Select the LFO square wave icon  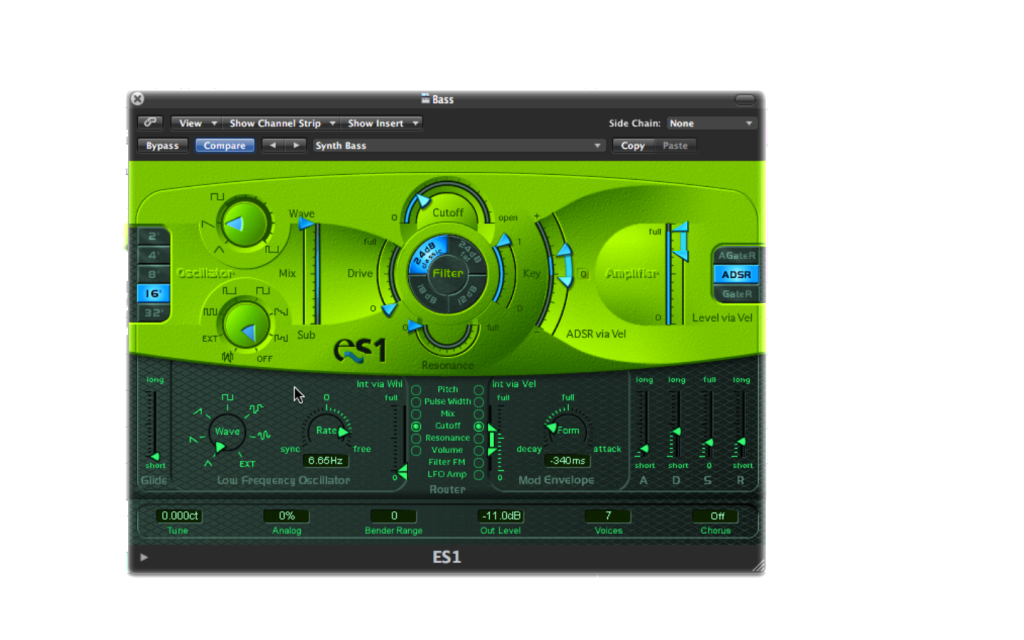(227, 397)
